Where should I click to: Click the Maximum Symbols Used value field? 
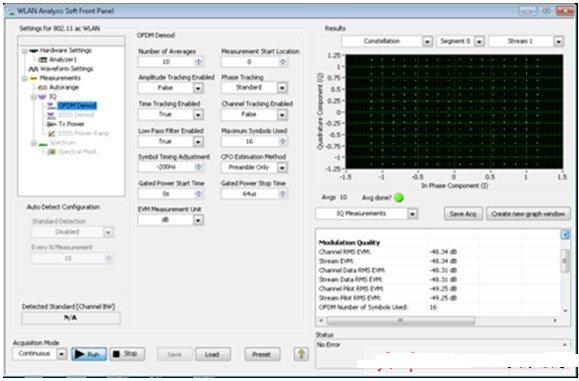250,141
